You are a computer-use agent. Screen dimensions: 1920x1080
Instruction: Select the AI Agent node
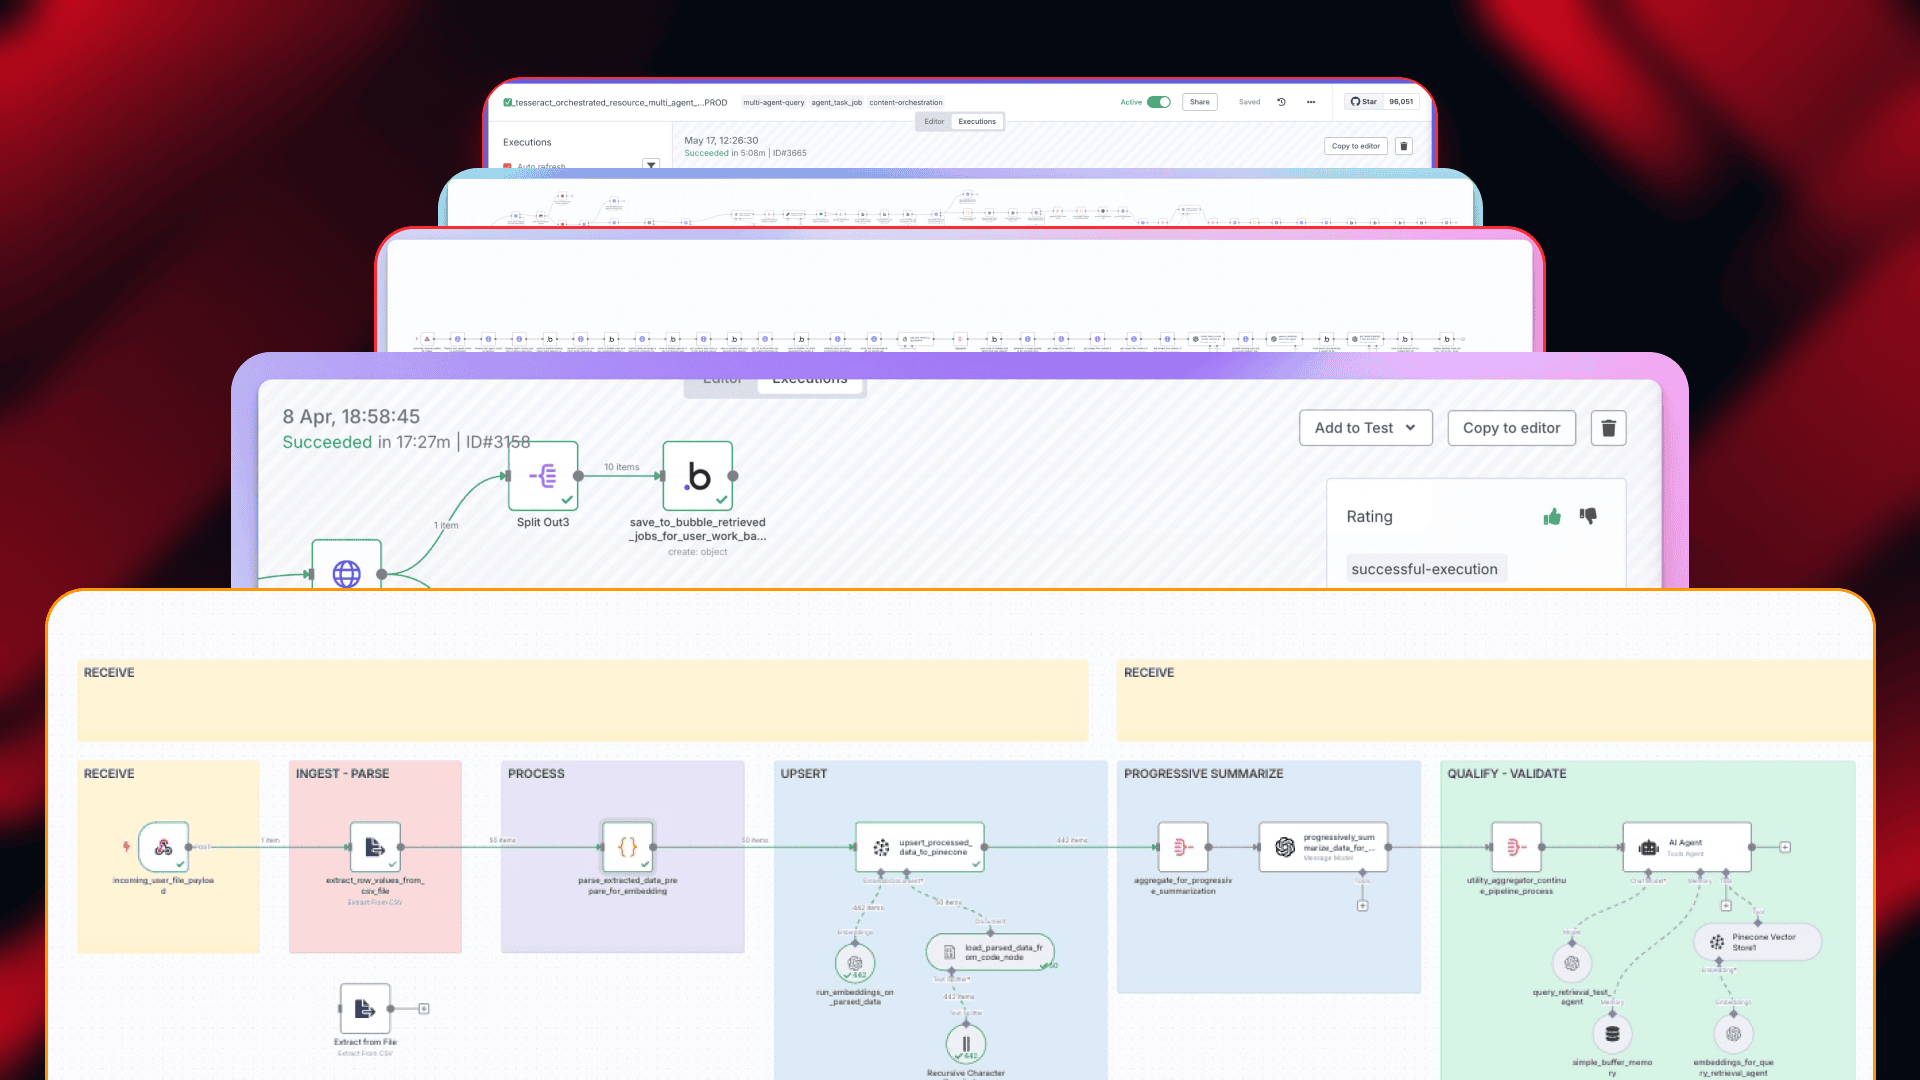(x=1686, y=847)
